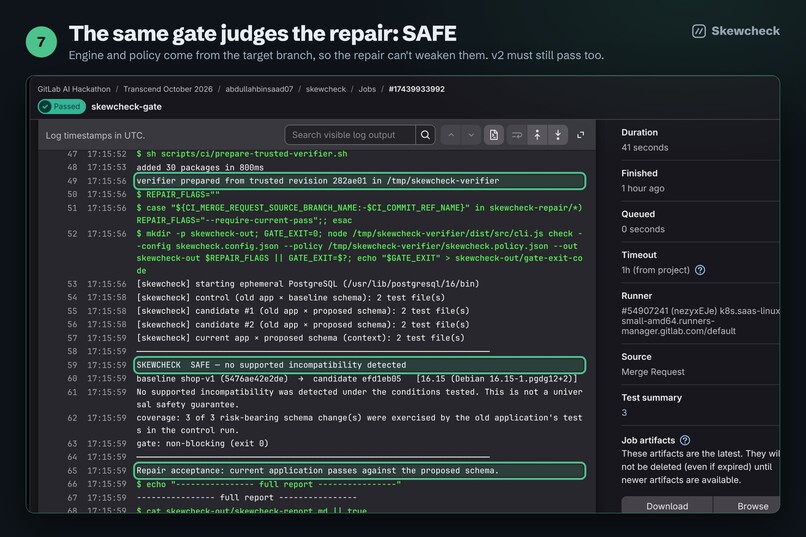Focus the Search visible log output field
This screenshot has width=806, height=537.
click(x=350, y=135)
